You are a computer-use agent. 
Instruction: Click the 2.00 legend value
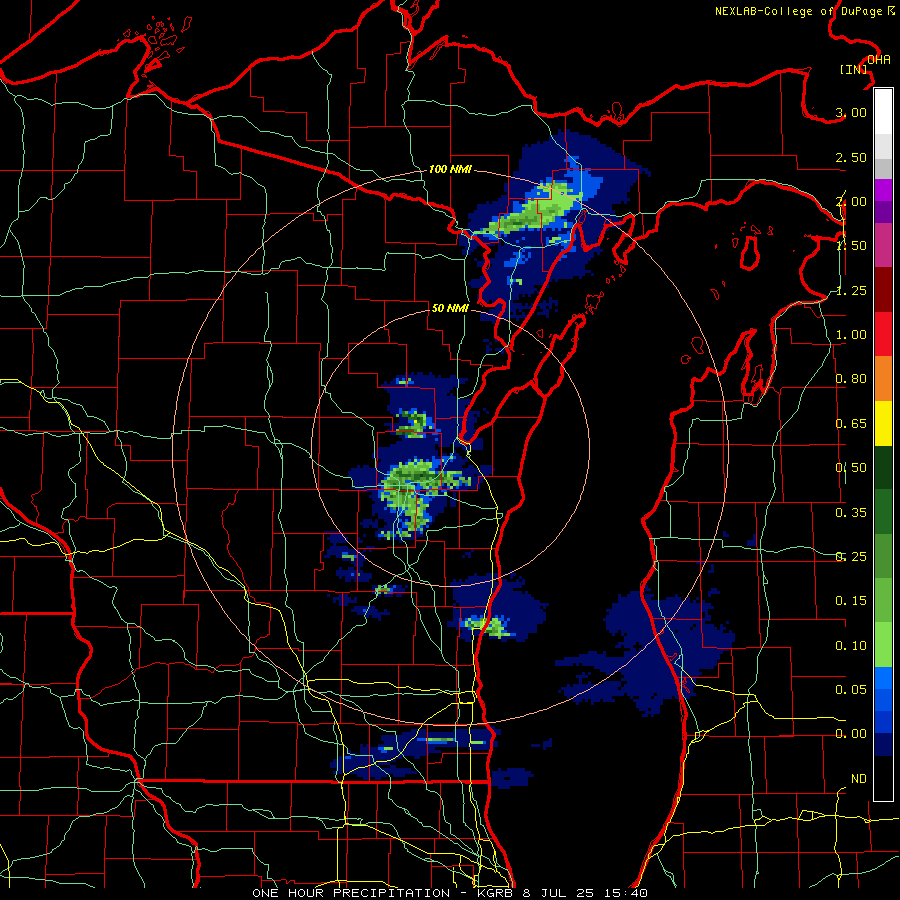[851, 201]
